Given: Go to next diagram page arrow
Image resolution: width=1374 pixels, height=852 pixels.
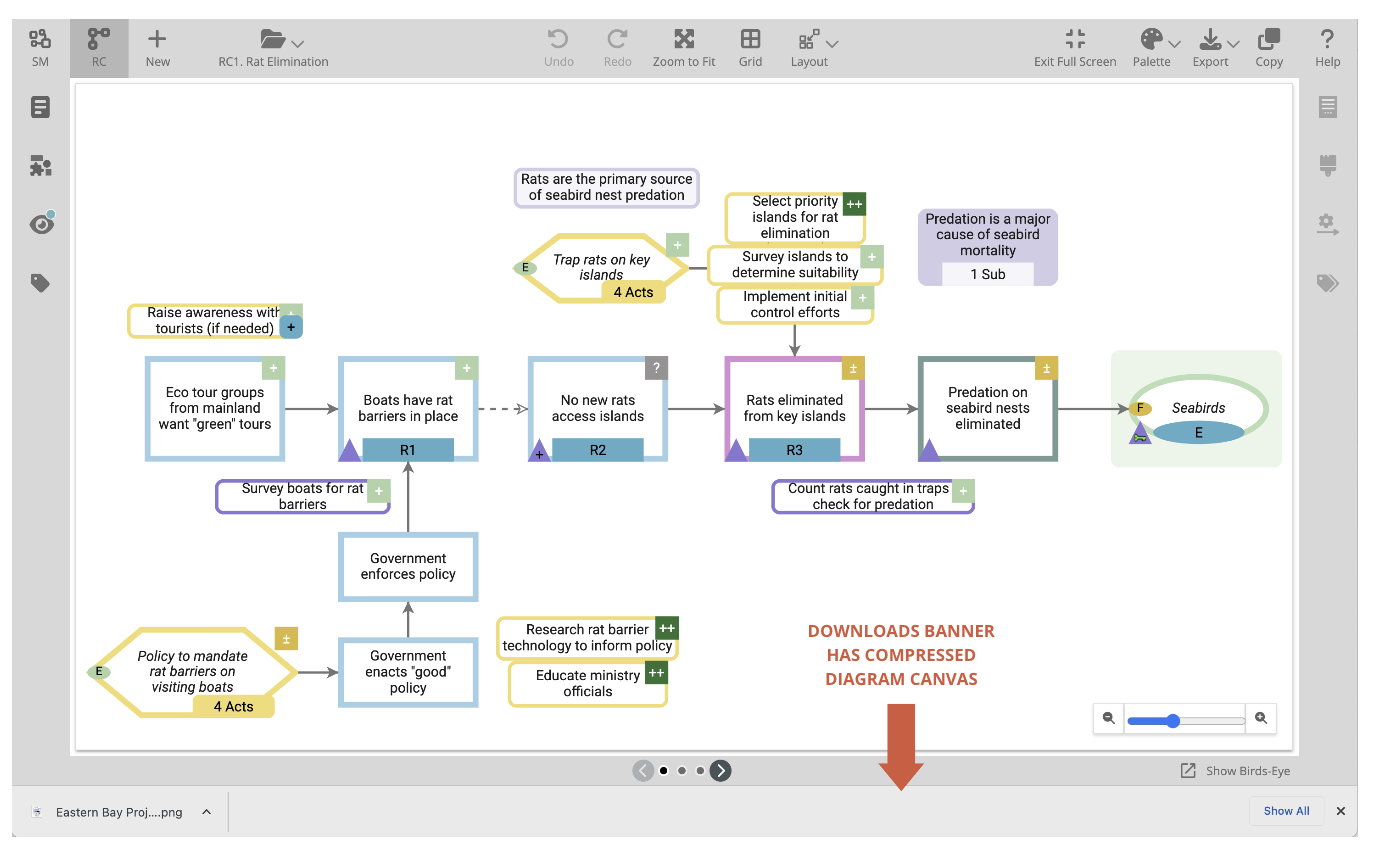Looking at the screenshot, I should pos(721,771).
